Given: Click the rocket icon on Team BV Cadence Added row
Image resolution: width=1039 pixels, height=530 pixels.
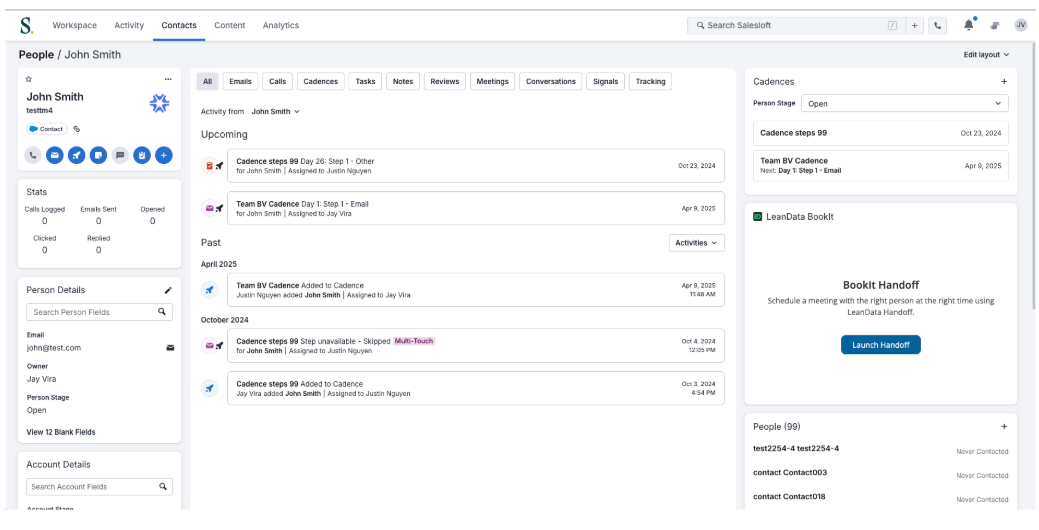Looking at the screenshot, I should 209,290.
